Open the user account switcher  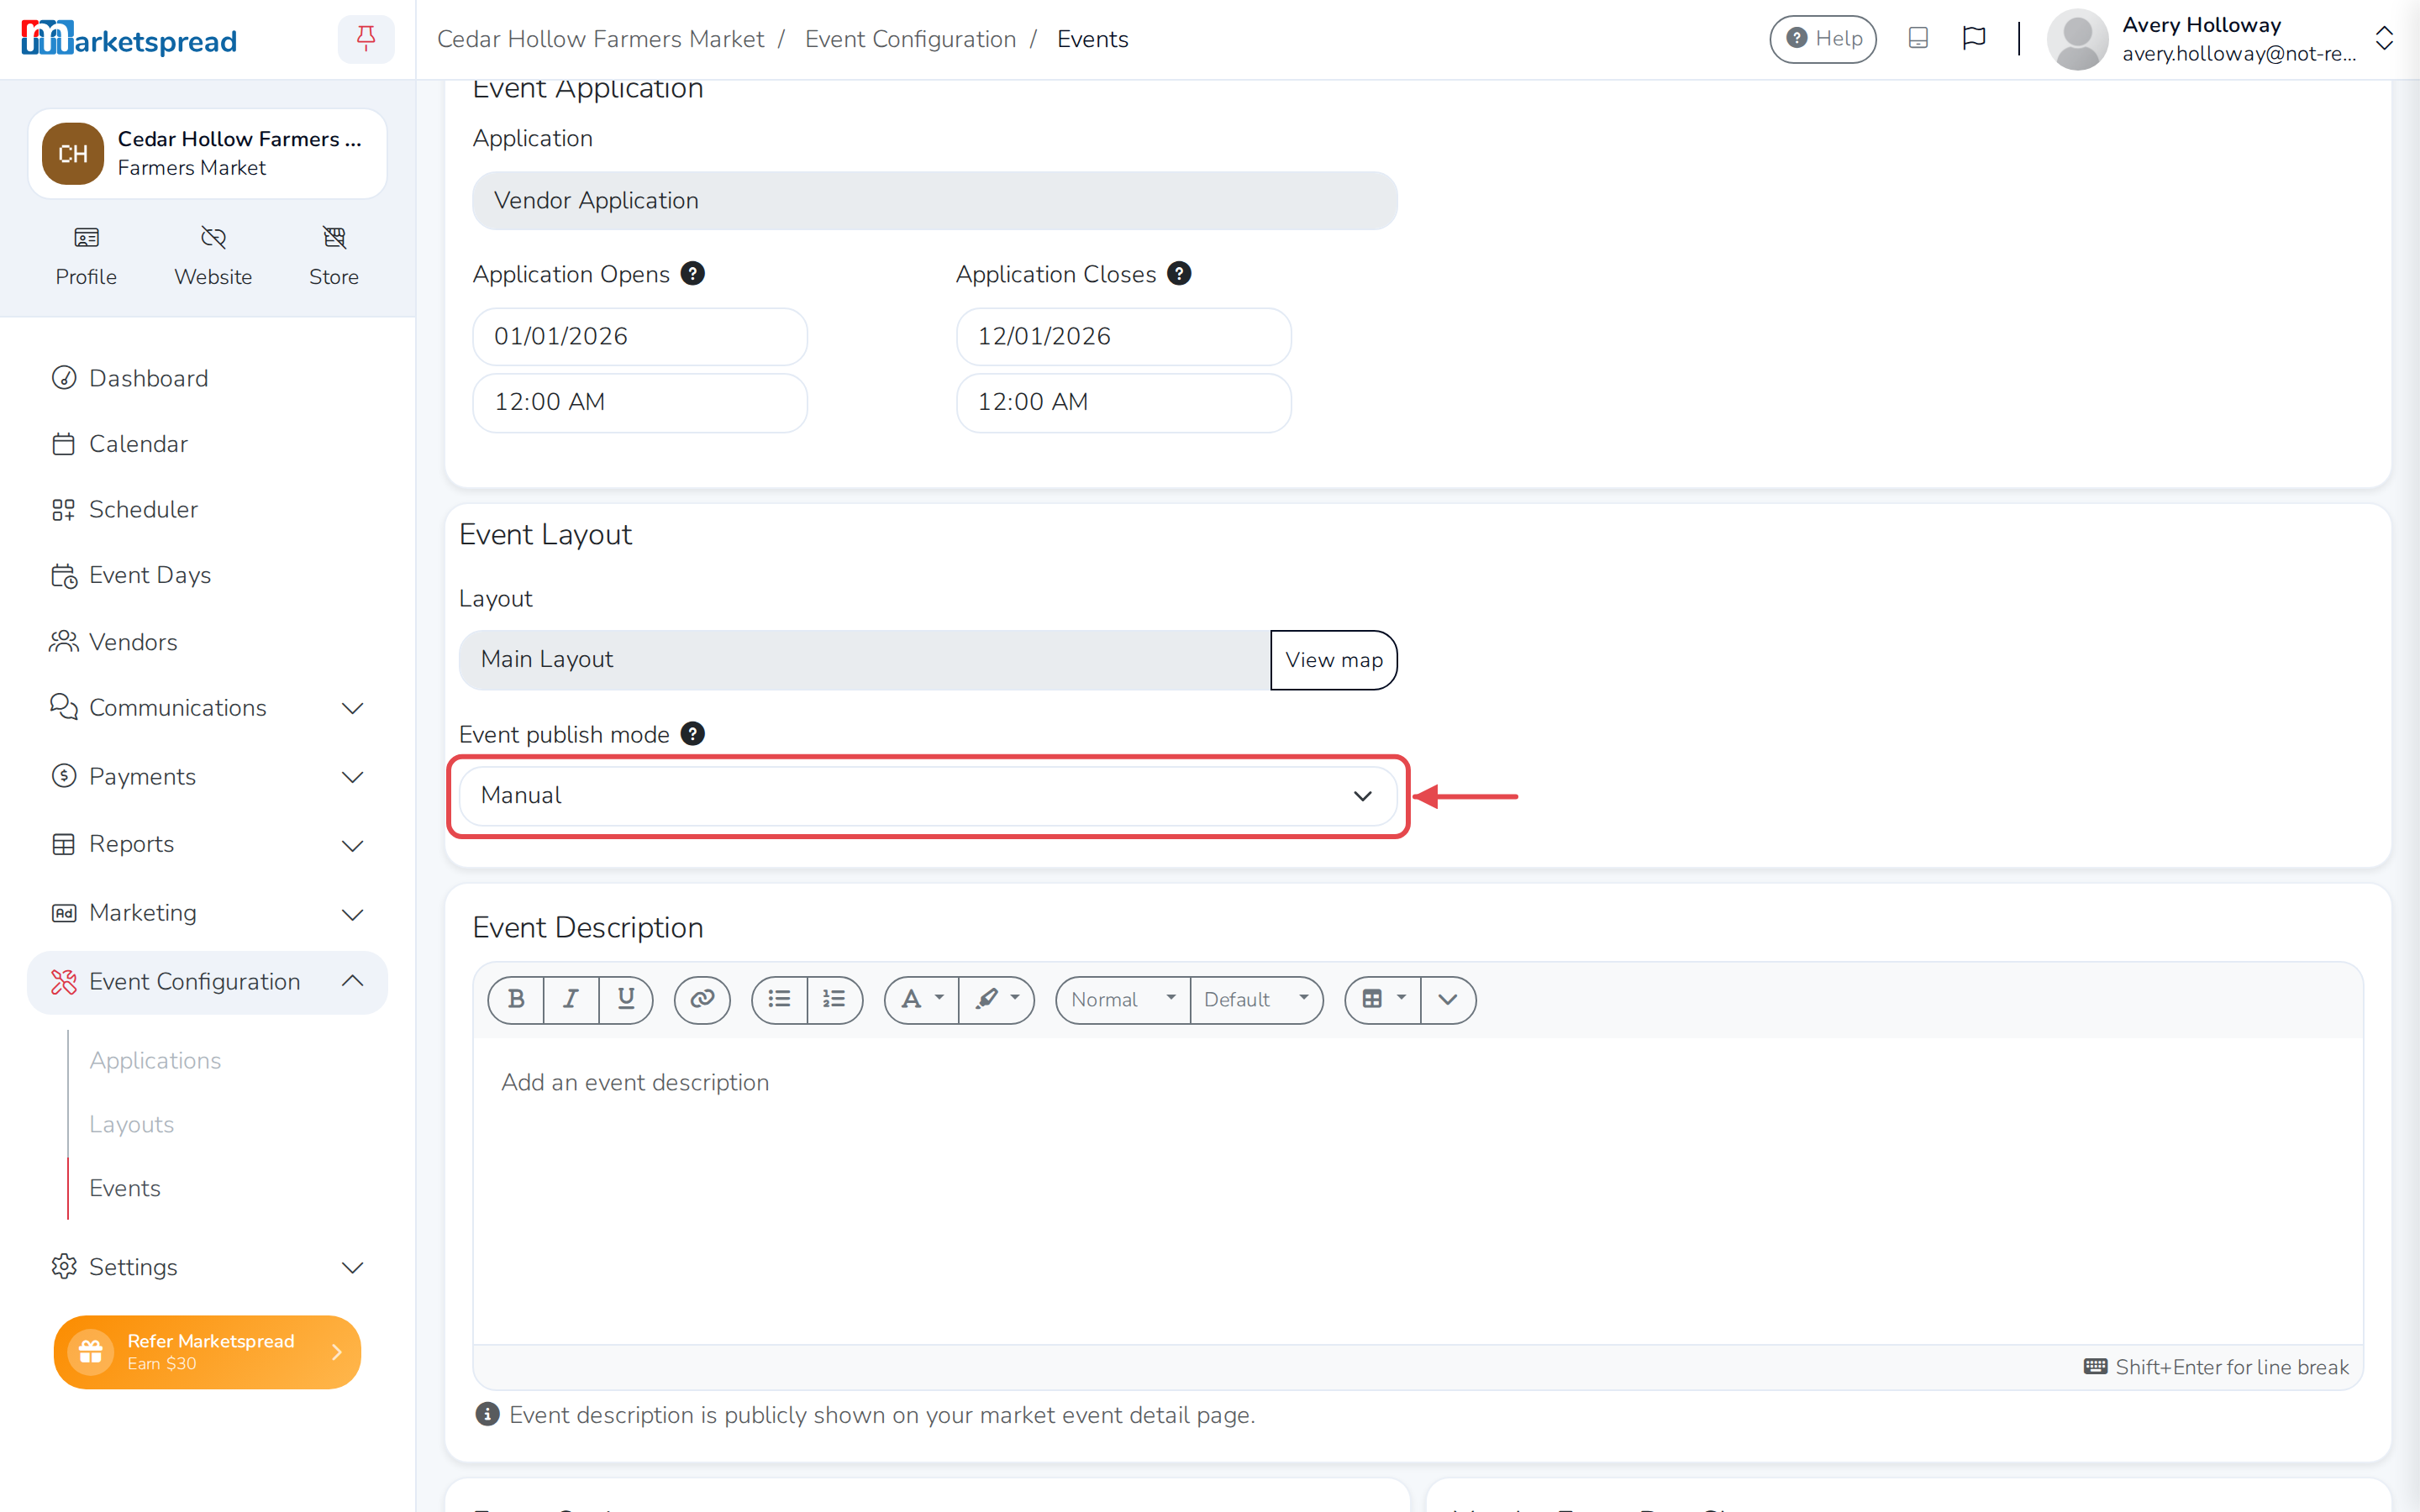coord(2384,39)
